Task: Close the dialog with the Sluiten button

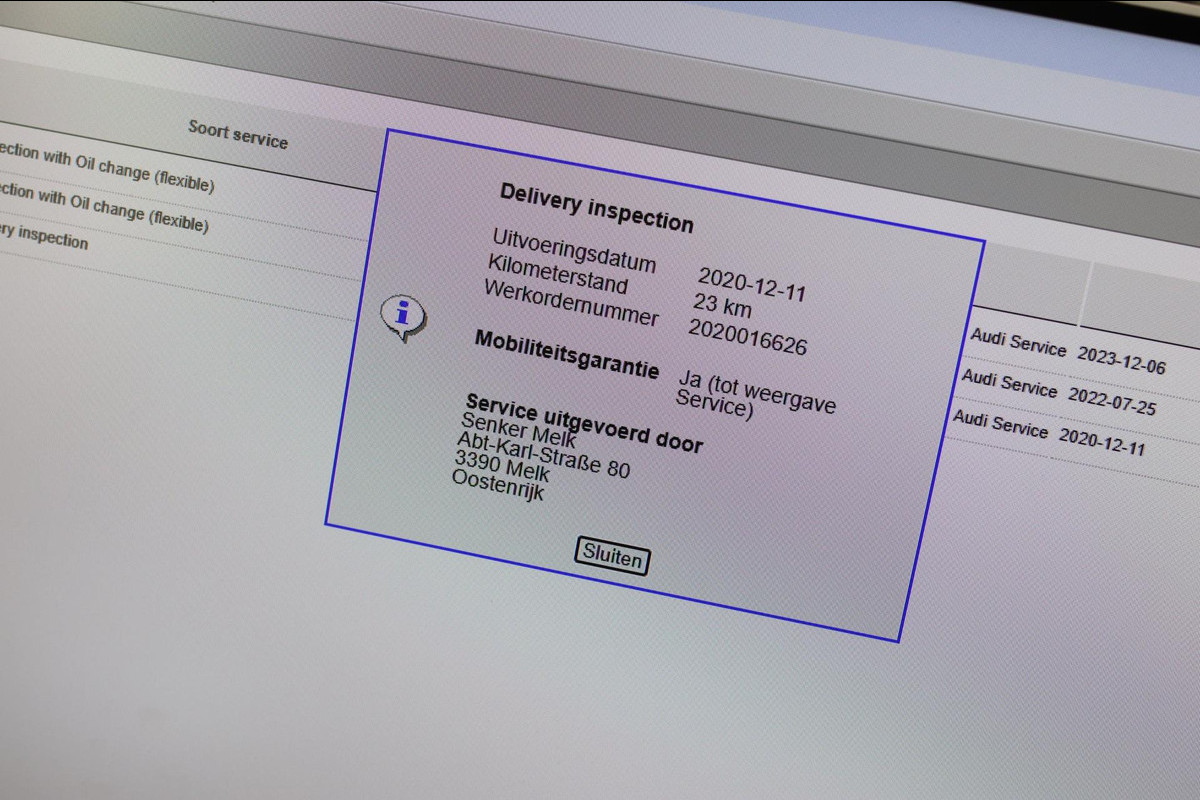Action: [612, 557]
